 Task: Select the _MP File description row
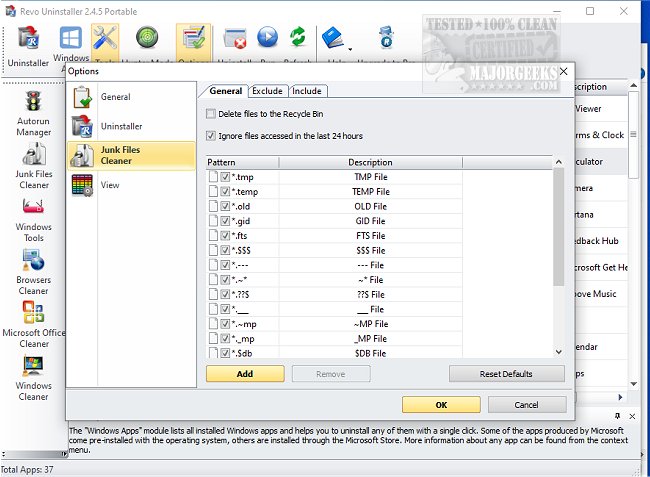[371, 339]
